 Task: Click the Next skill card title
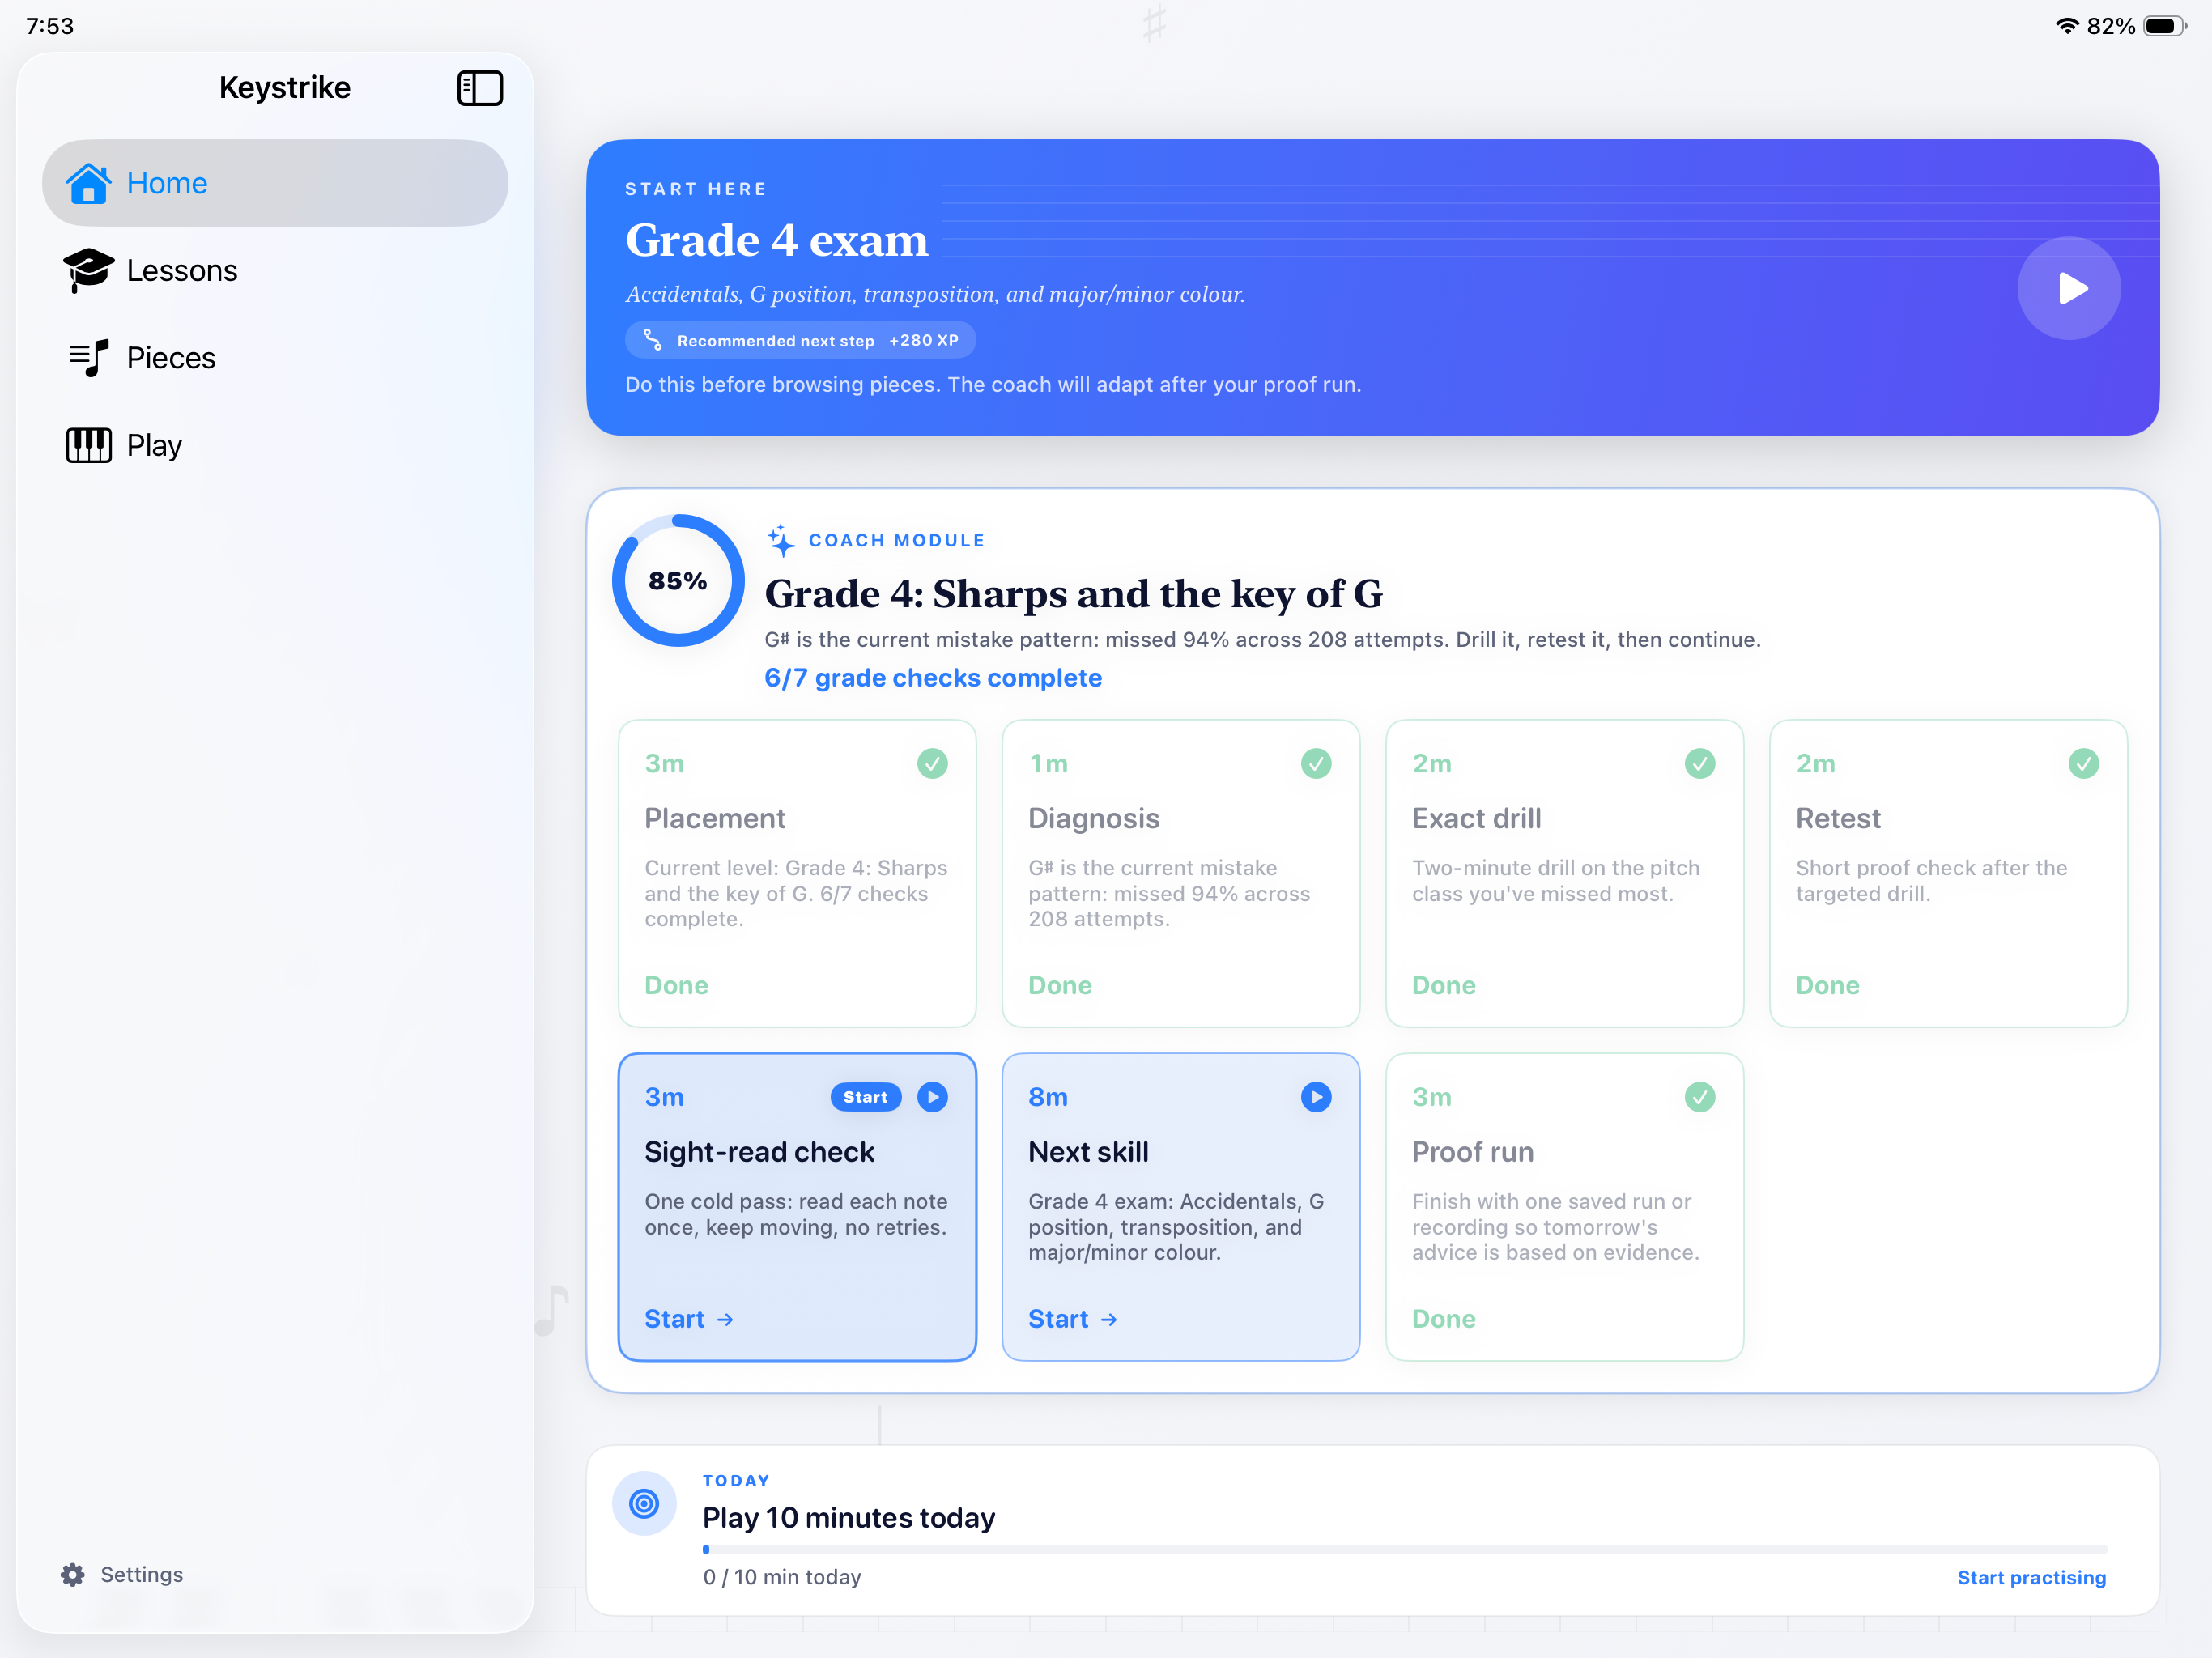click(x=1088, y=1152)
